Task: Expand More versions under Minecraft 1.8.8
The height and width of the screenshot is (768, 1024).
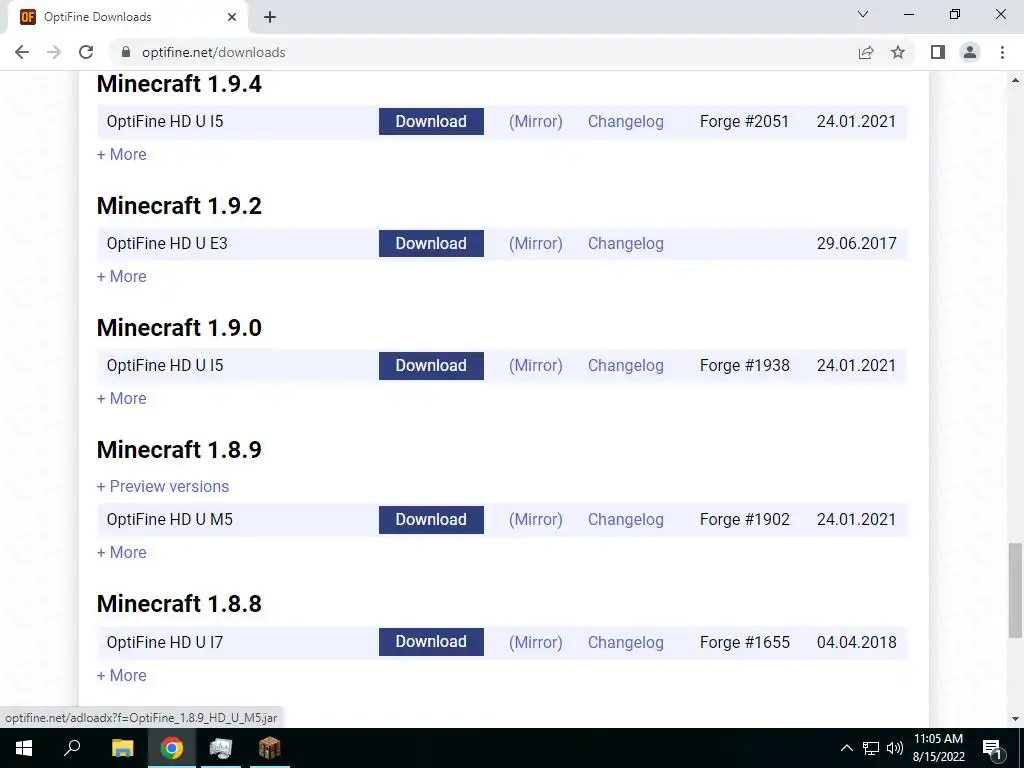Action: point(121,675)
